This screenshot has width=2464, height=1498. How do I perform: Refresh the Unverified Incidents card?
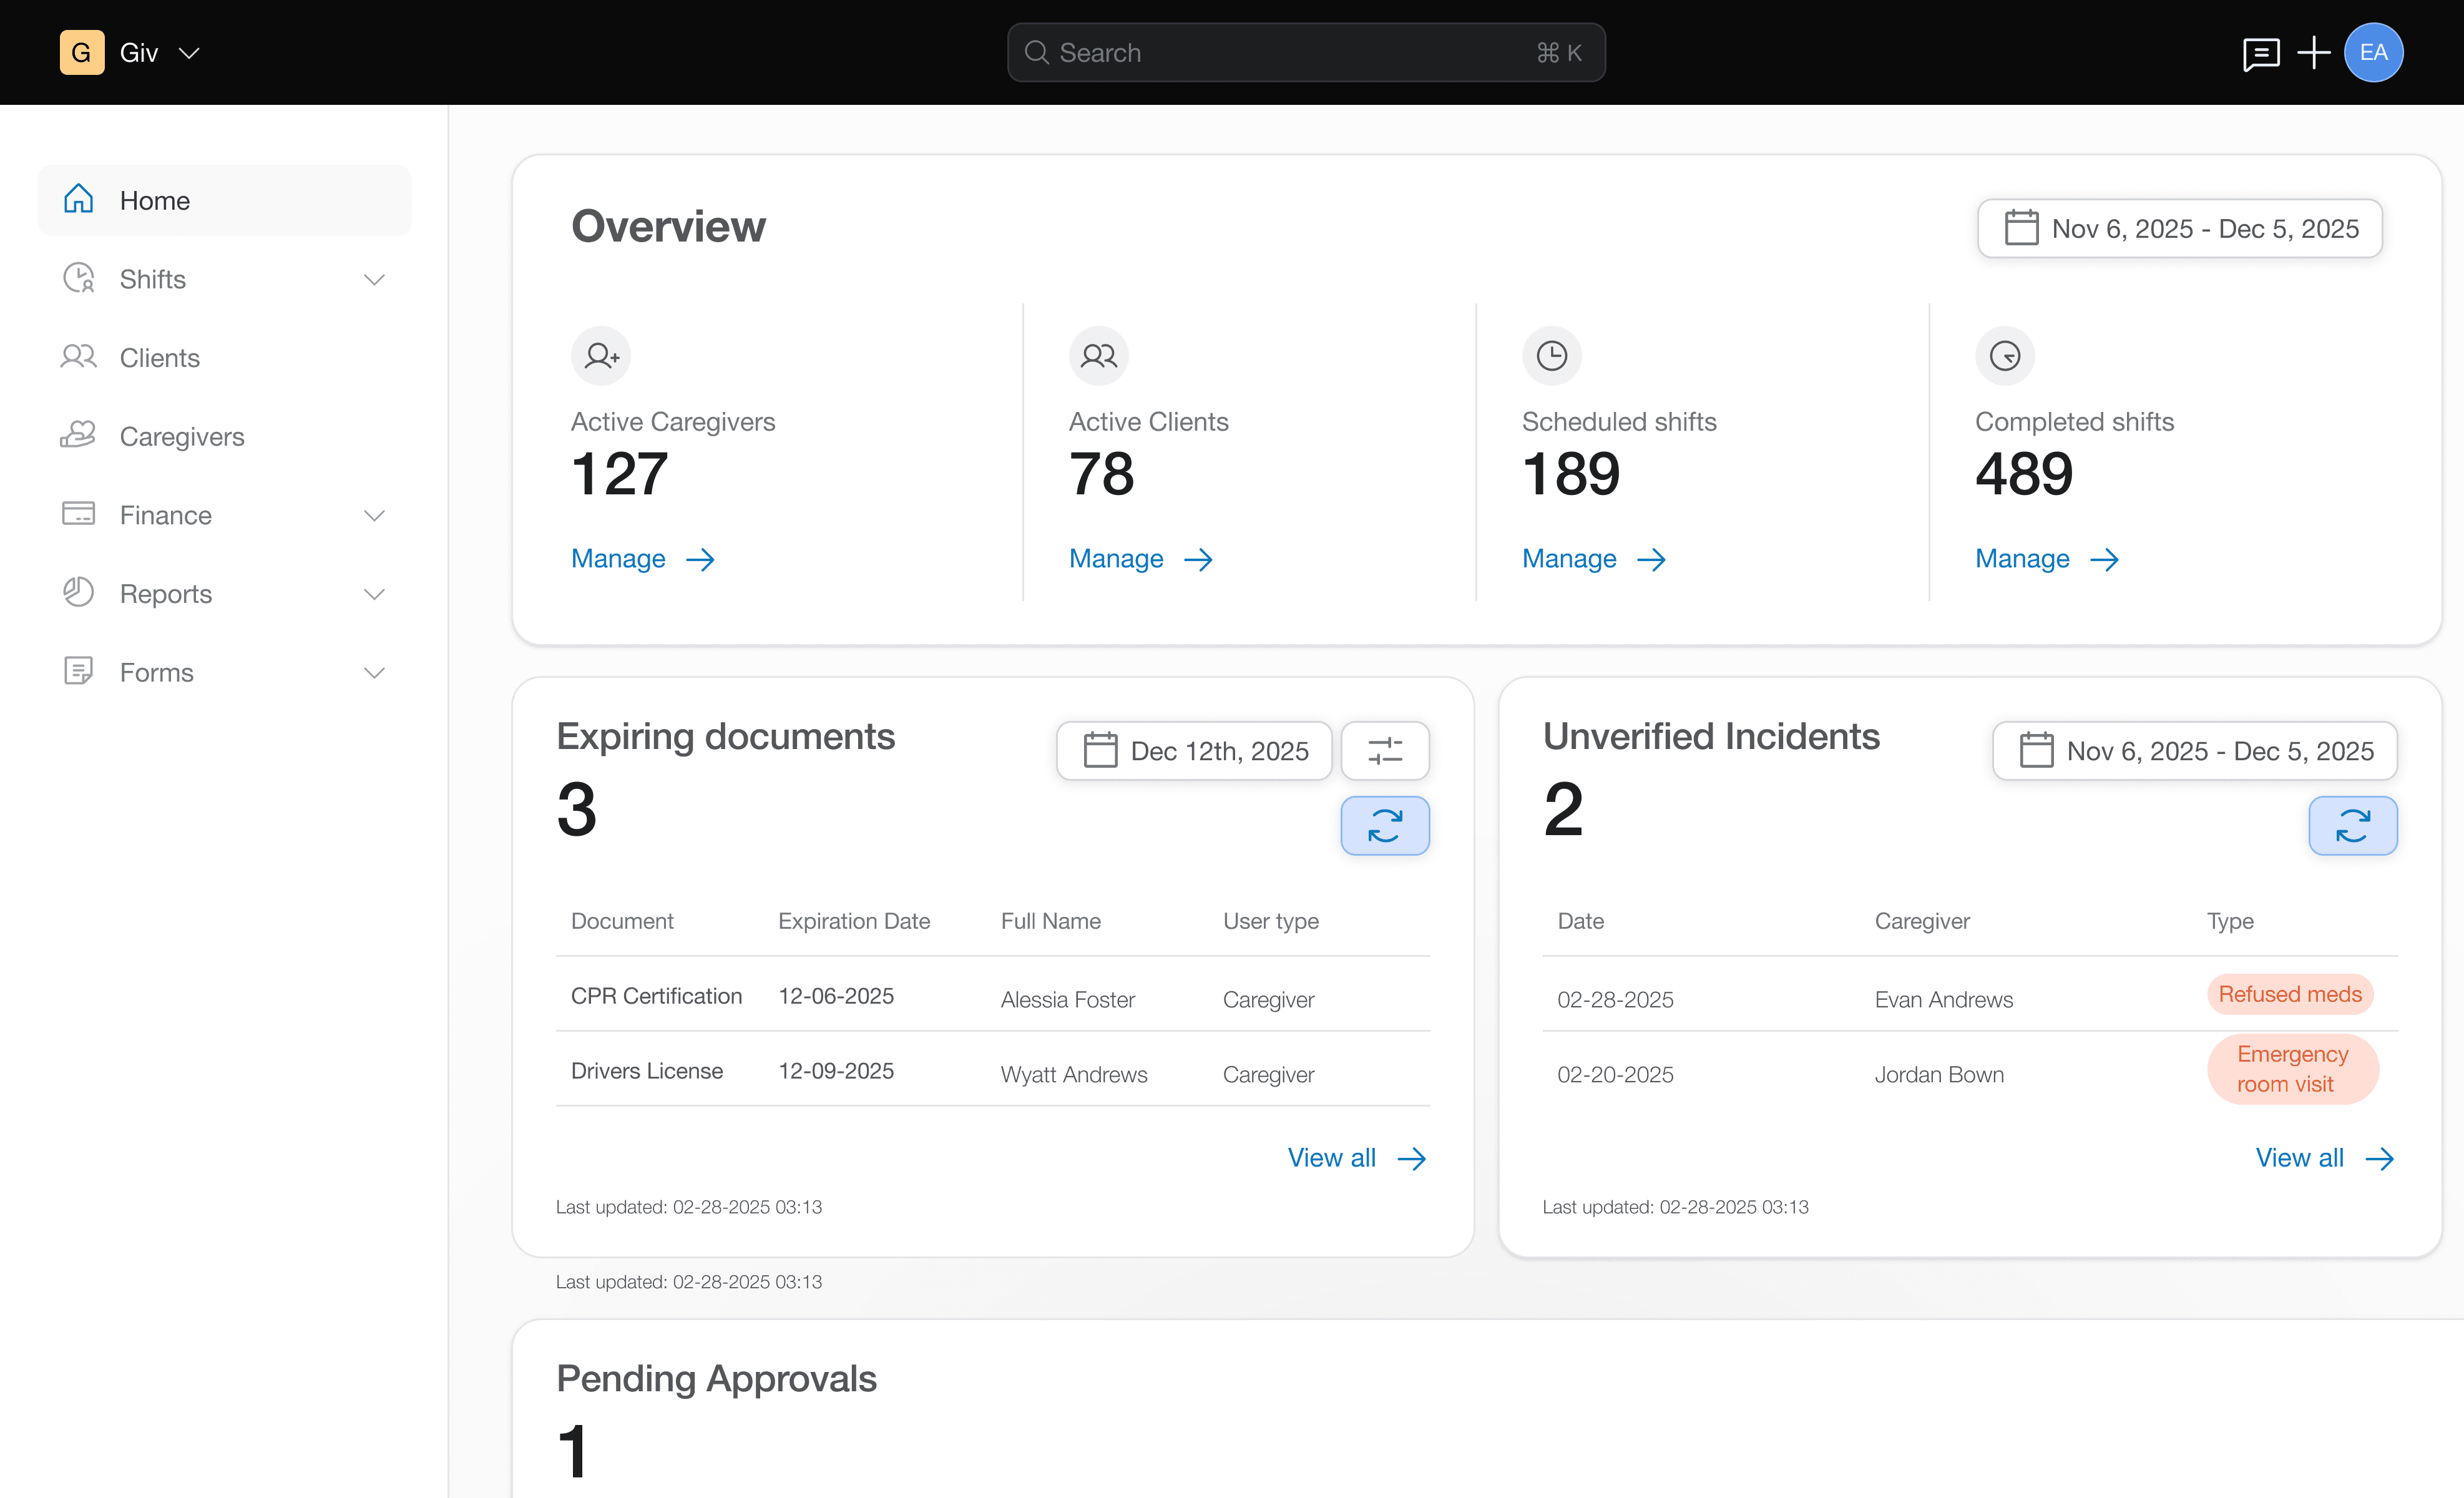(2352, 825)
